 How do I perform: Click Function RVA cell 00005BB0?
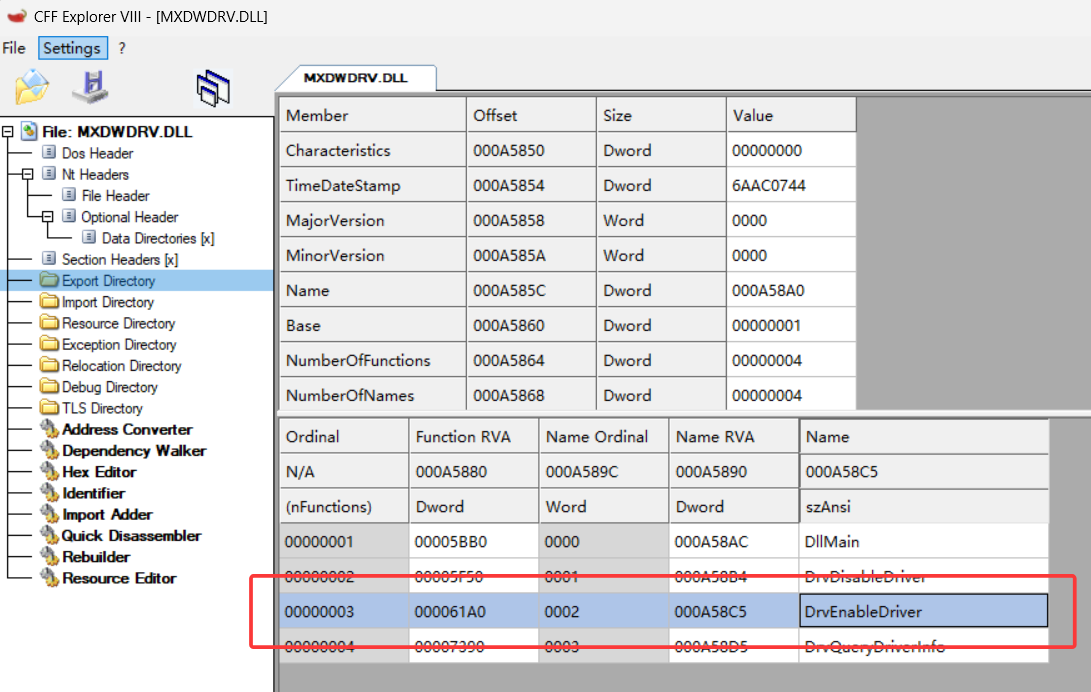[x=475, y=542]
